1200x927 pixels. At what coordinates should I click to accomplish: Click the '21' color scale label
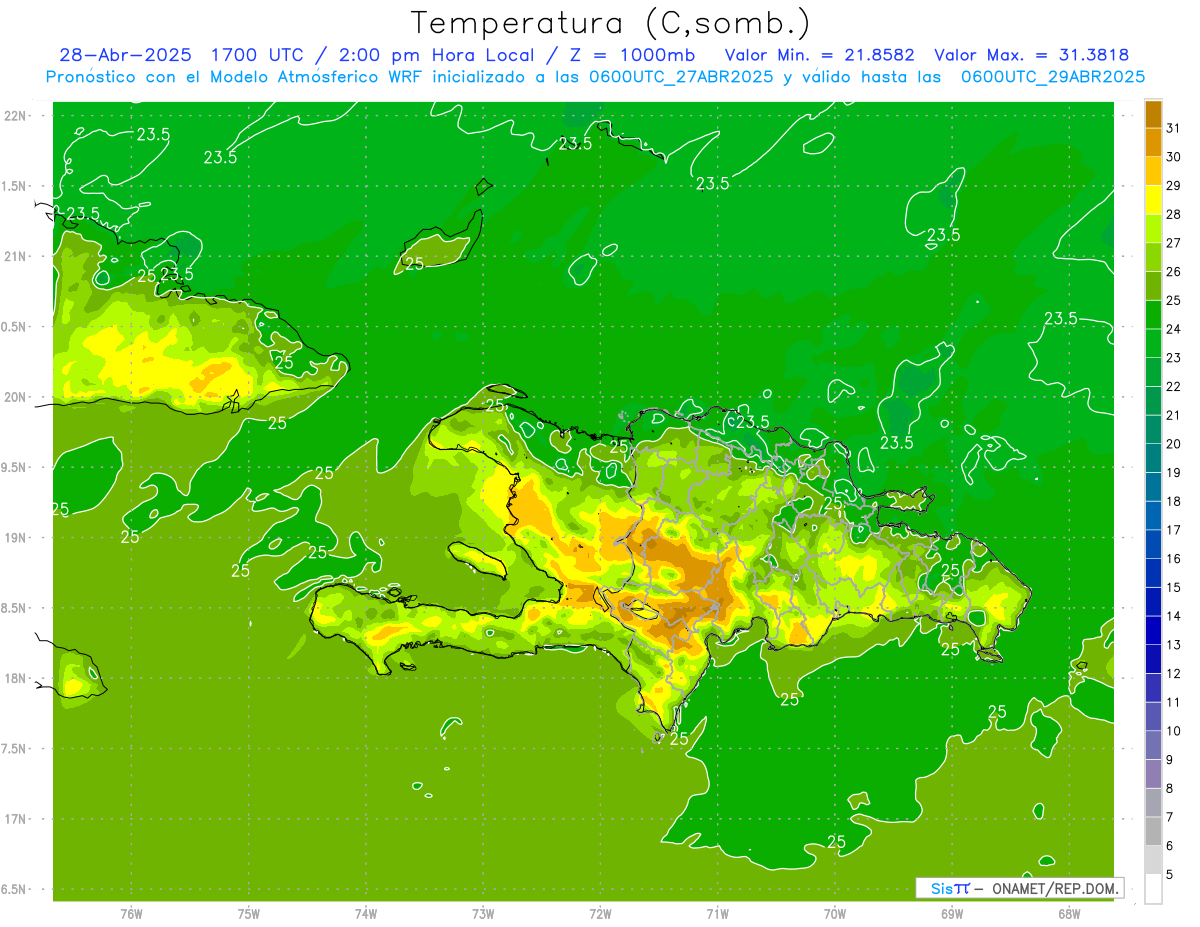pos(1174,415)
